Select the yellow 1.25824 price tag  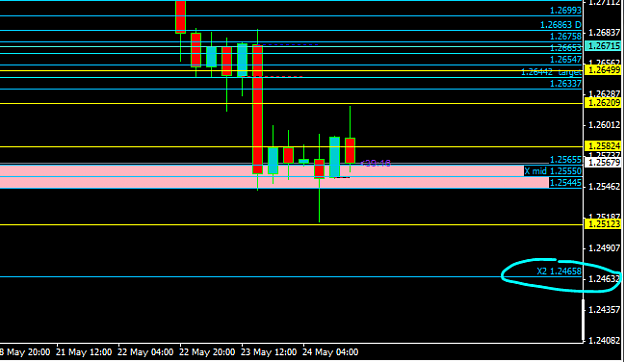pos(603,146)
